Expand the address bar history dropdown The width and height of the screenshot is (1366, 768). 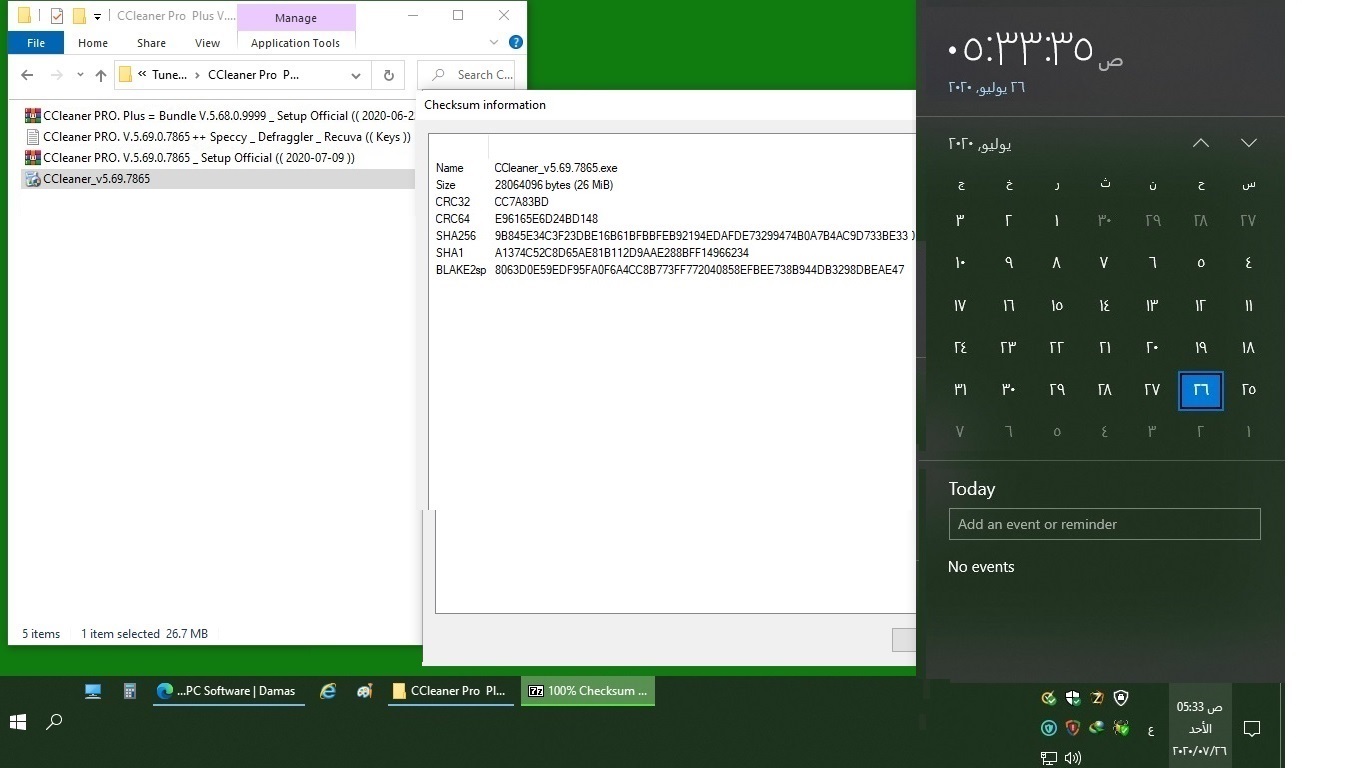[356, 75]
